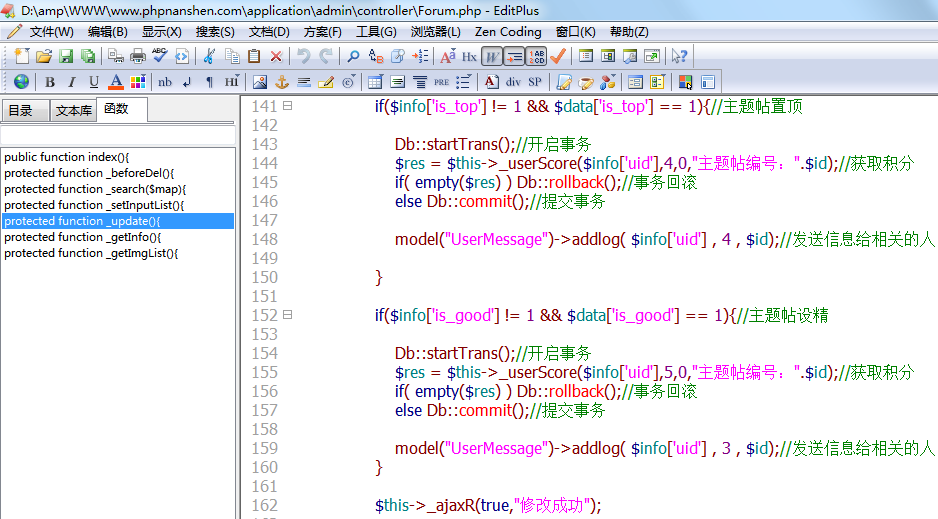938x519 pixels.
Task: Select protected function _update() entry
Action: (118, 221)
